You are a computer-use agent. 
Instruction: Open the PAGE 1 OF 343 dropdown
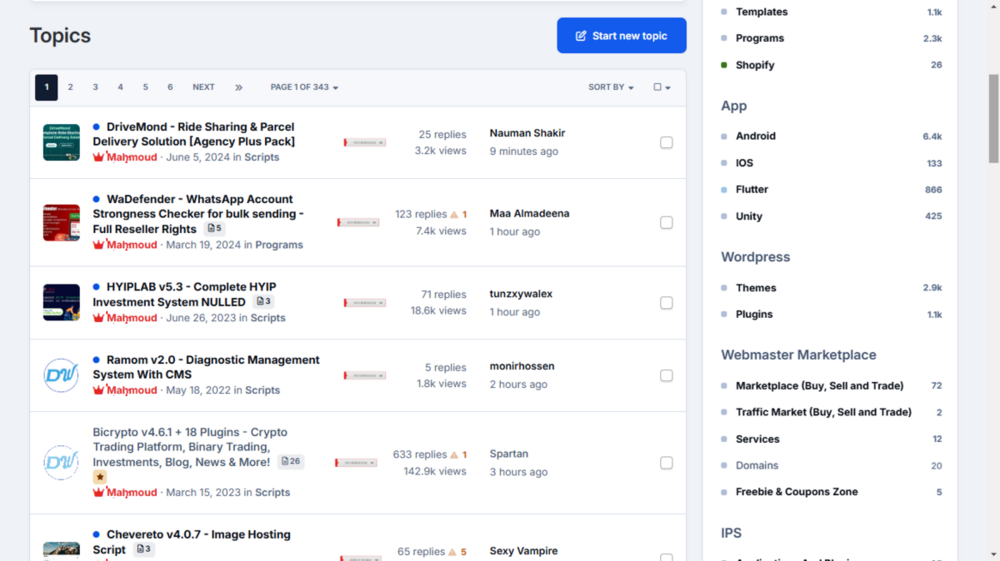304,87
